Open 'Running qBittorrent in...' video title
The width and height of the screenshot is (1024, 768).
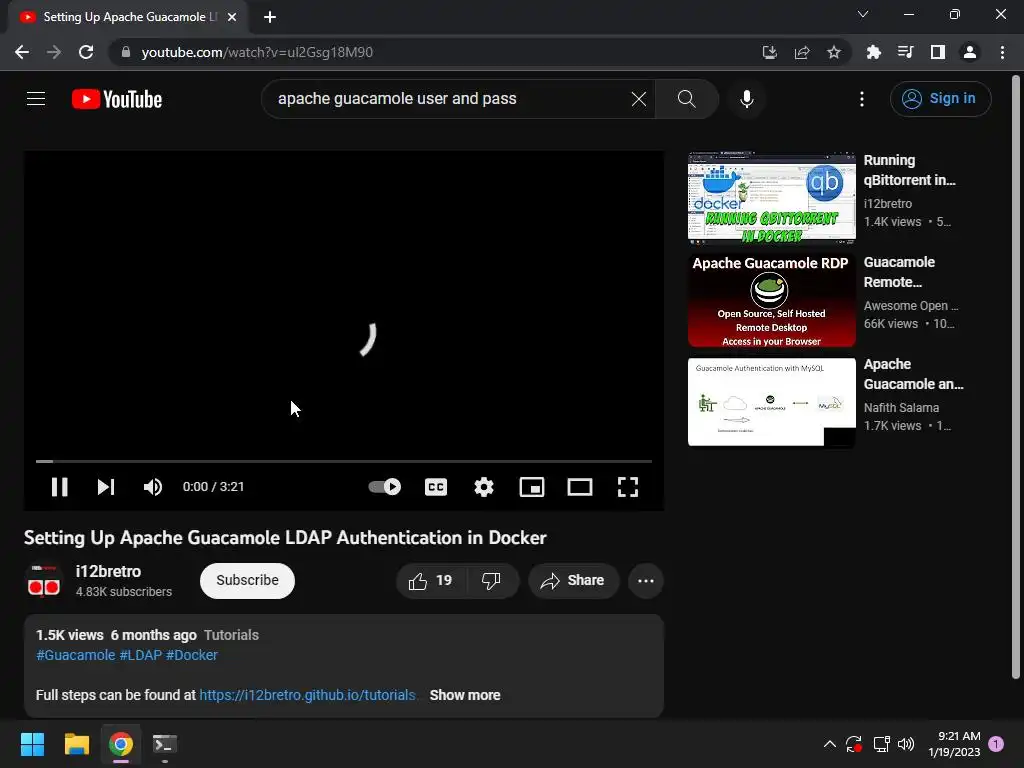(909, 170)
